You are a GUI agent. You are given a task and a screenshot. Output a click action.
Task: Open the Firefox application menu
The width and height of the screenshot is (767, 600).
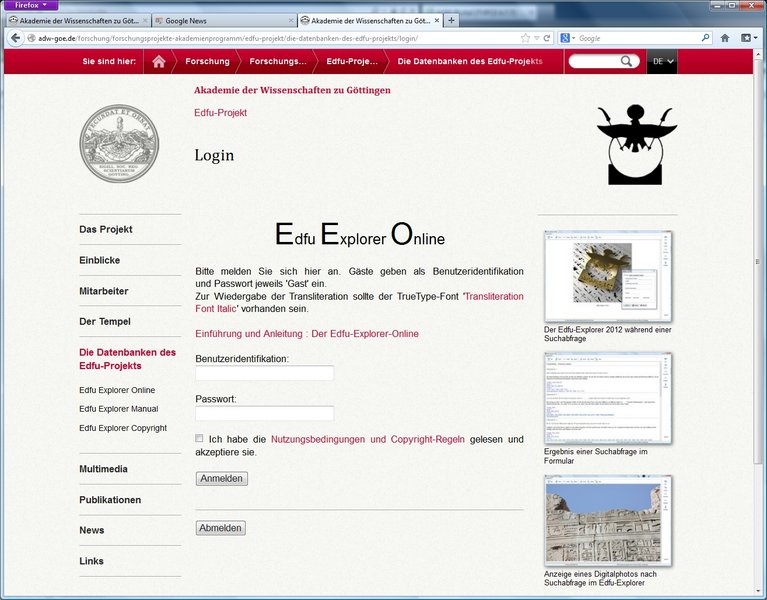[30, 5]
